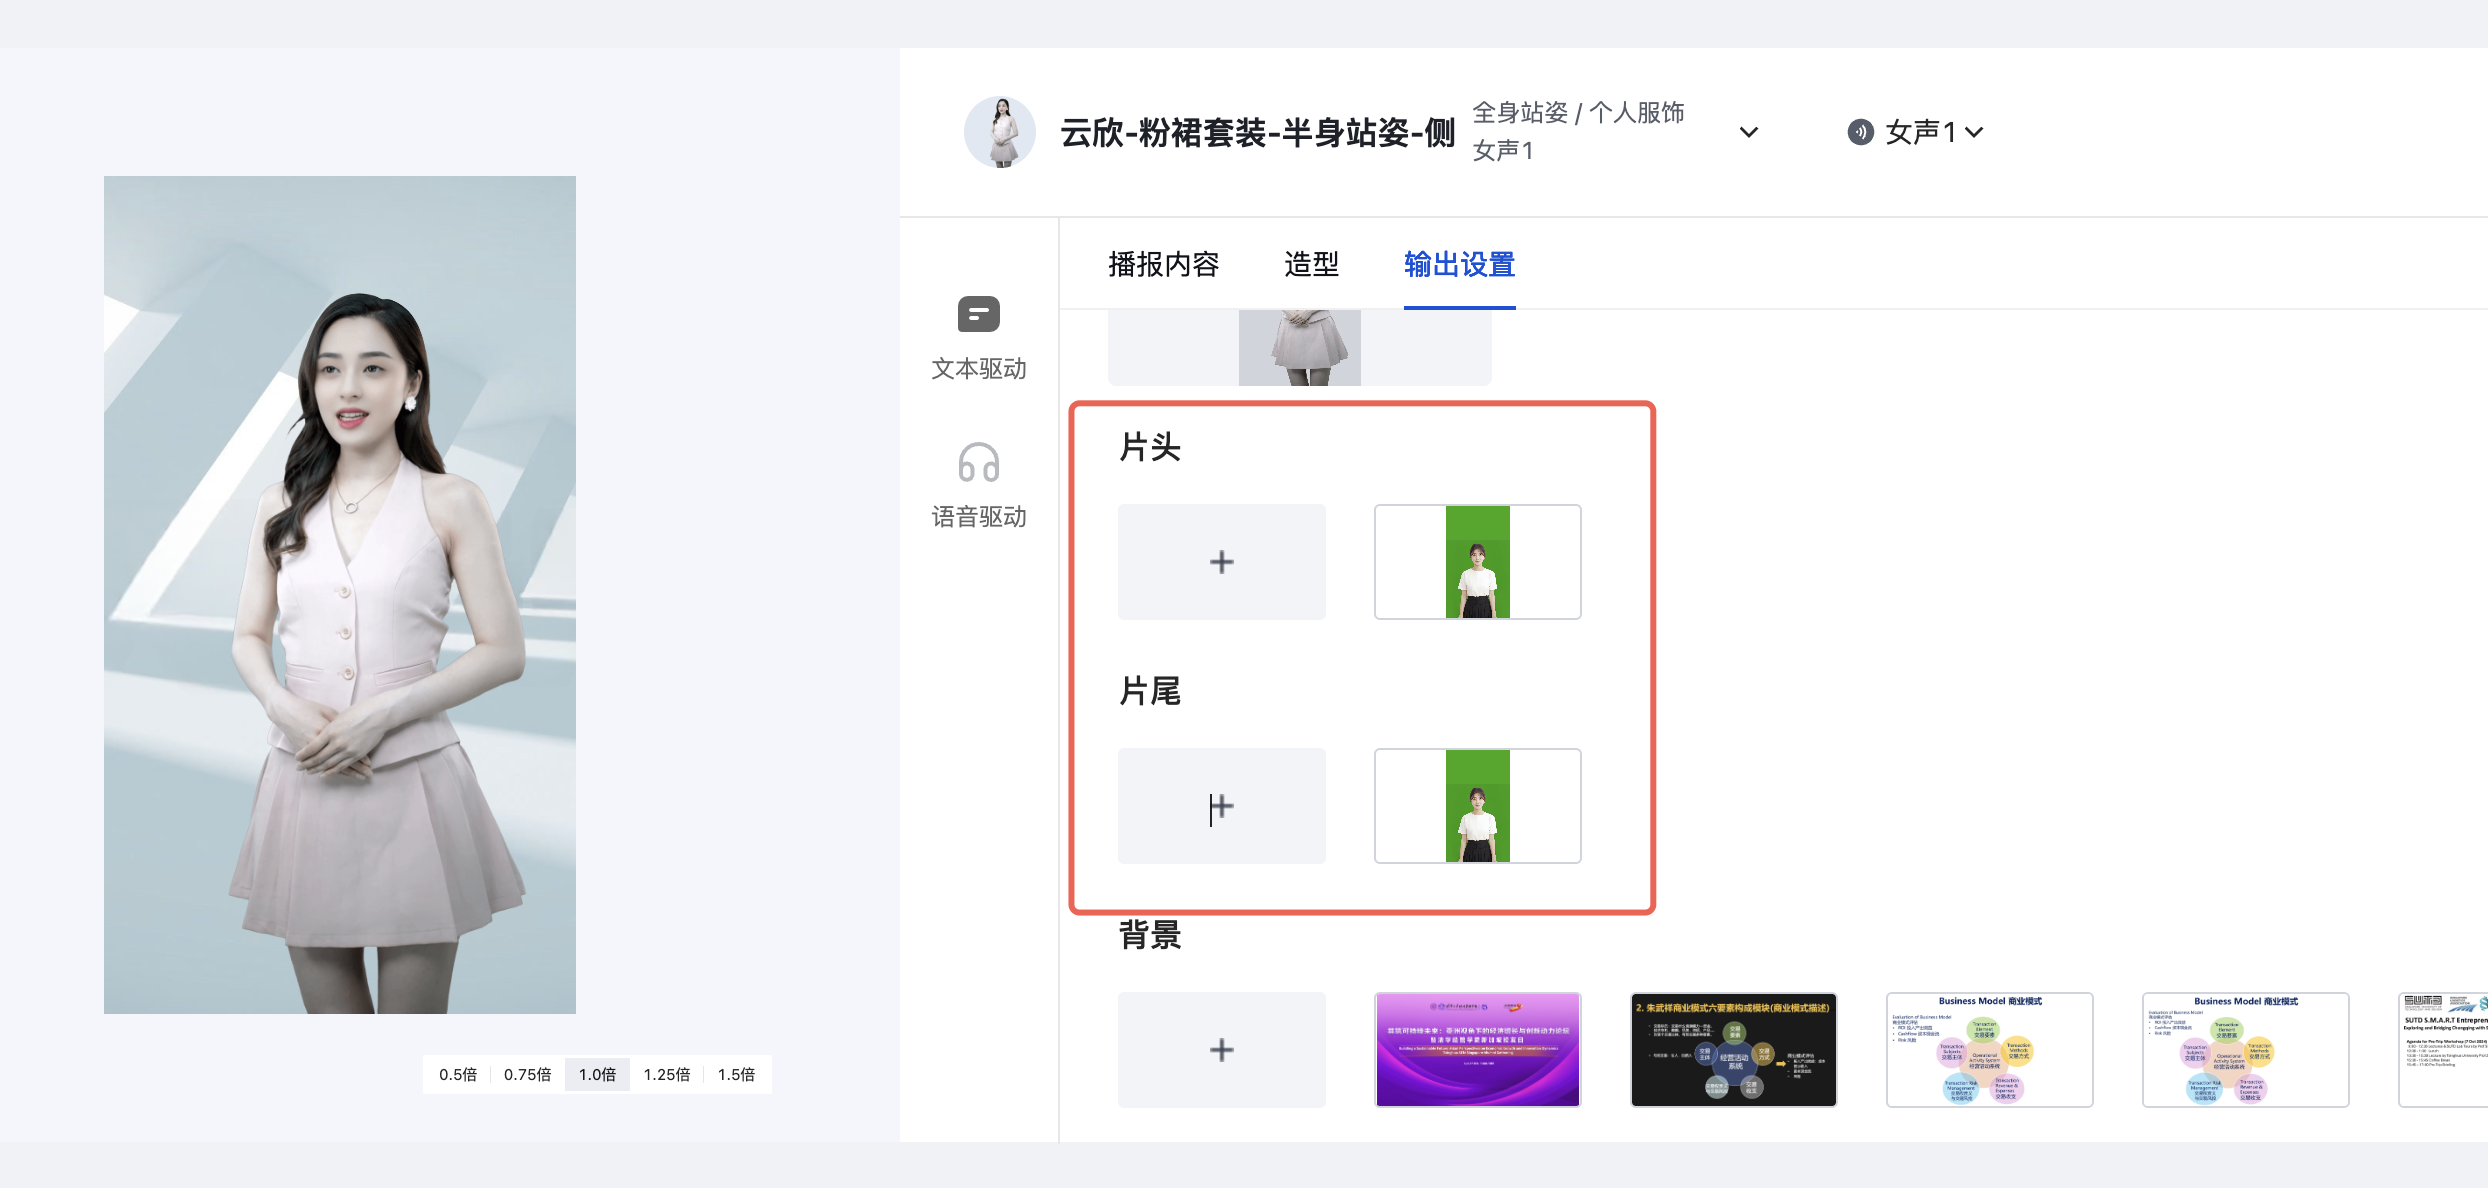This screenshot has width=2488, height=1188.
Task: Select the 文本驱动 text-drive icon
Action: [x=978, y=314]
